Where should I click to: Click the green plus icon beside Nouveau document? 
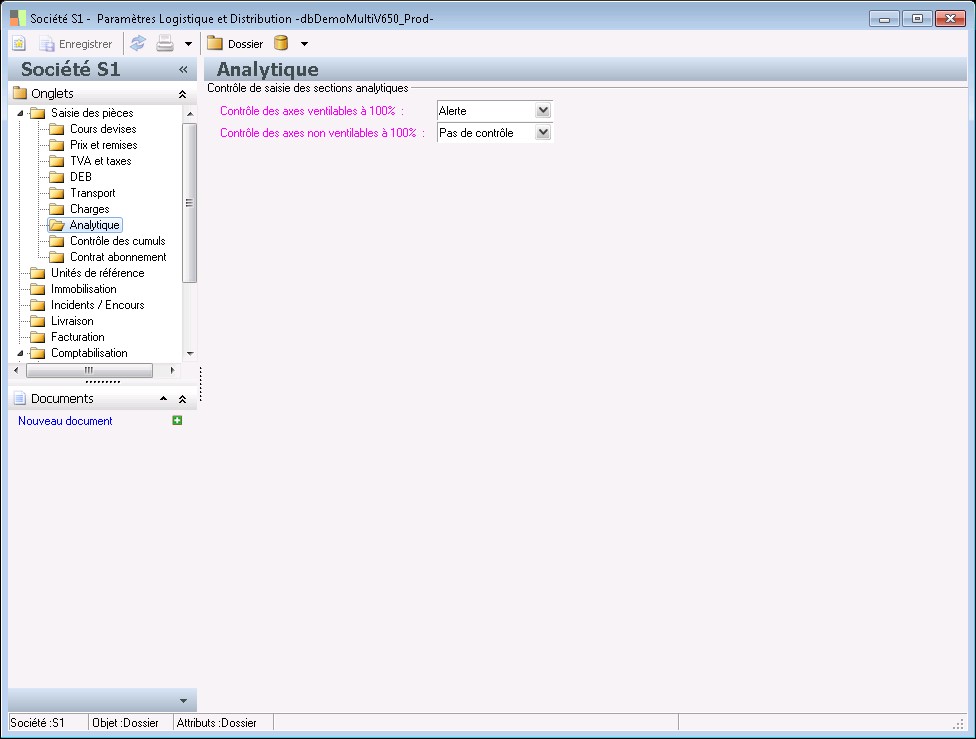tap(177, 421)
